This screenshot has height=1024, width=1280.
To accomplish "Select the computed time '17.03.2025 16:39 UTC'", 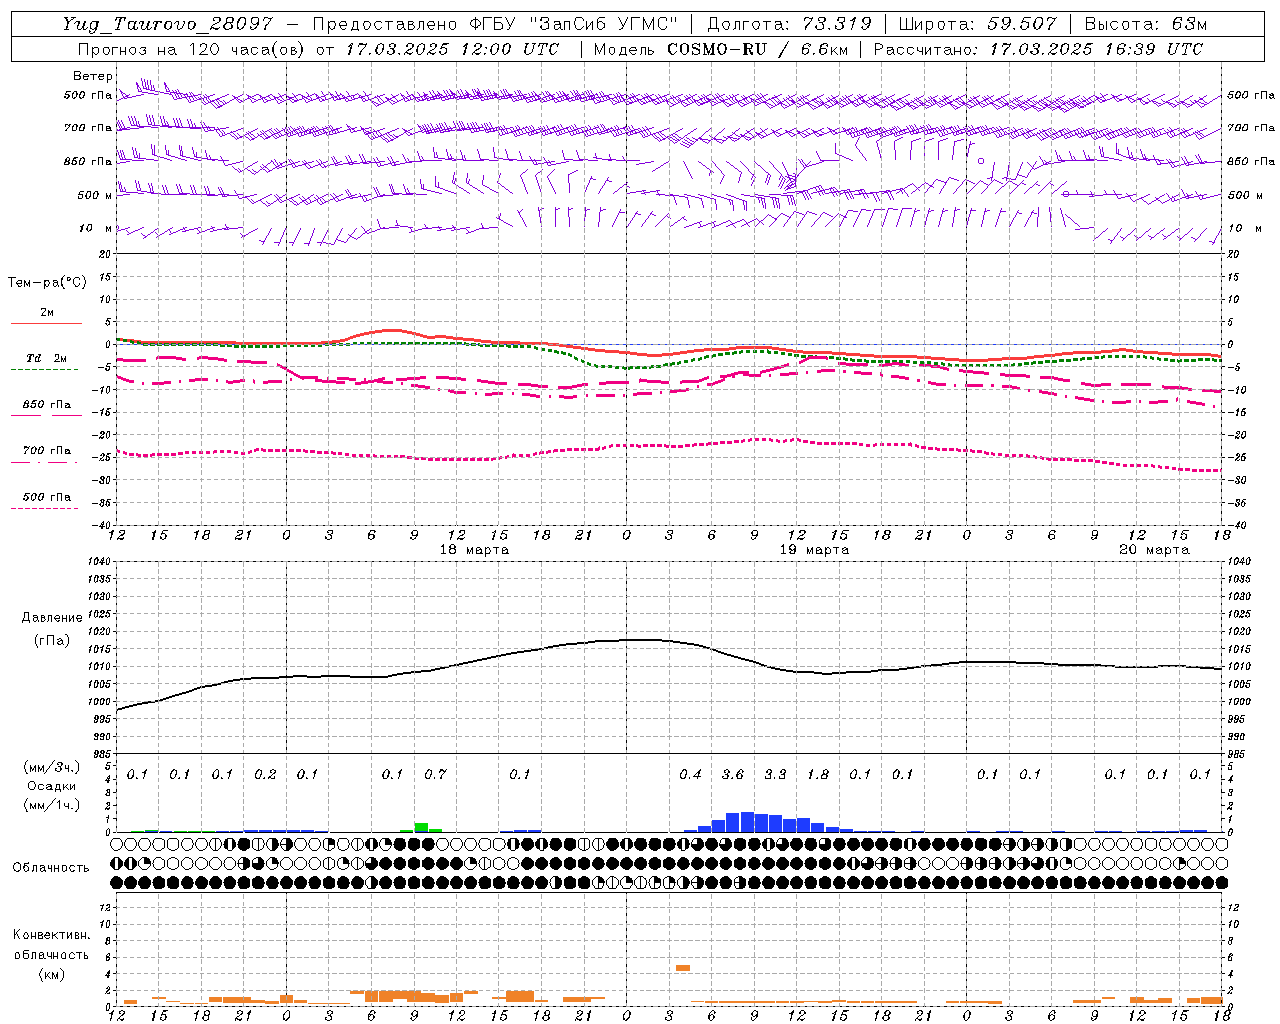I will point(1096,49).
